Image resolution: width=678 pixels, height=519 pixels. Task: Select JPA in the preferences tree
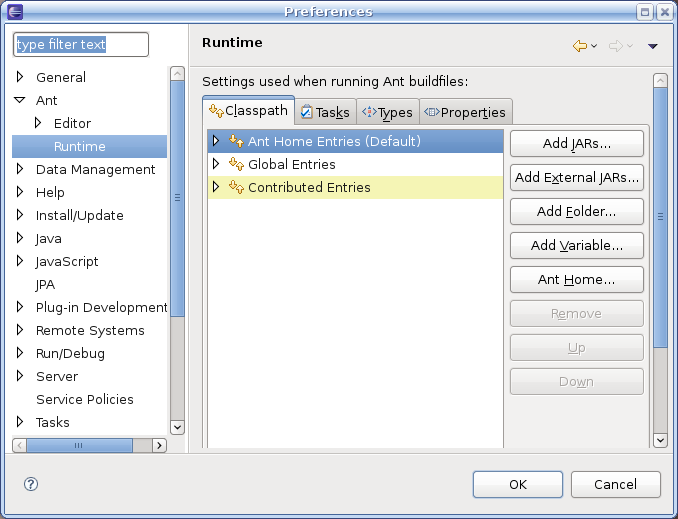45,285
